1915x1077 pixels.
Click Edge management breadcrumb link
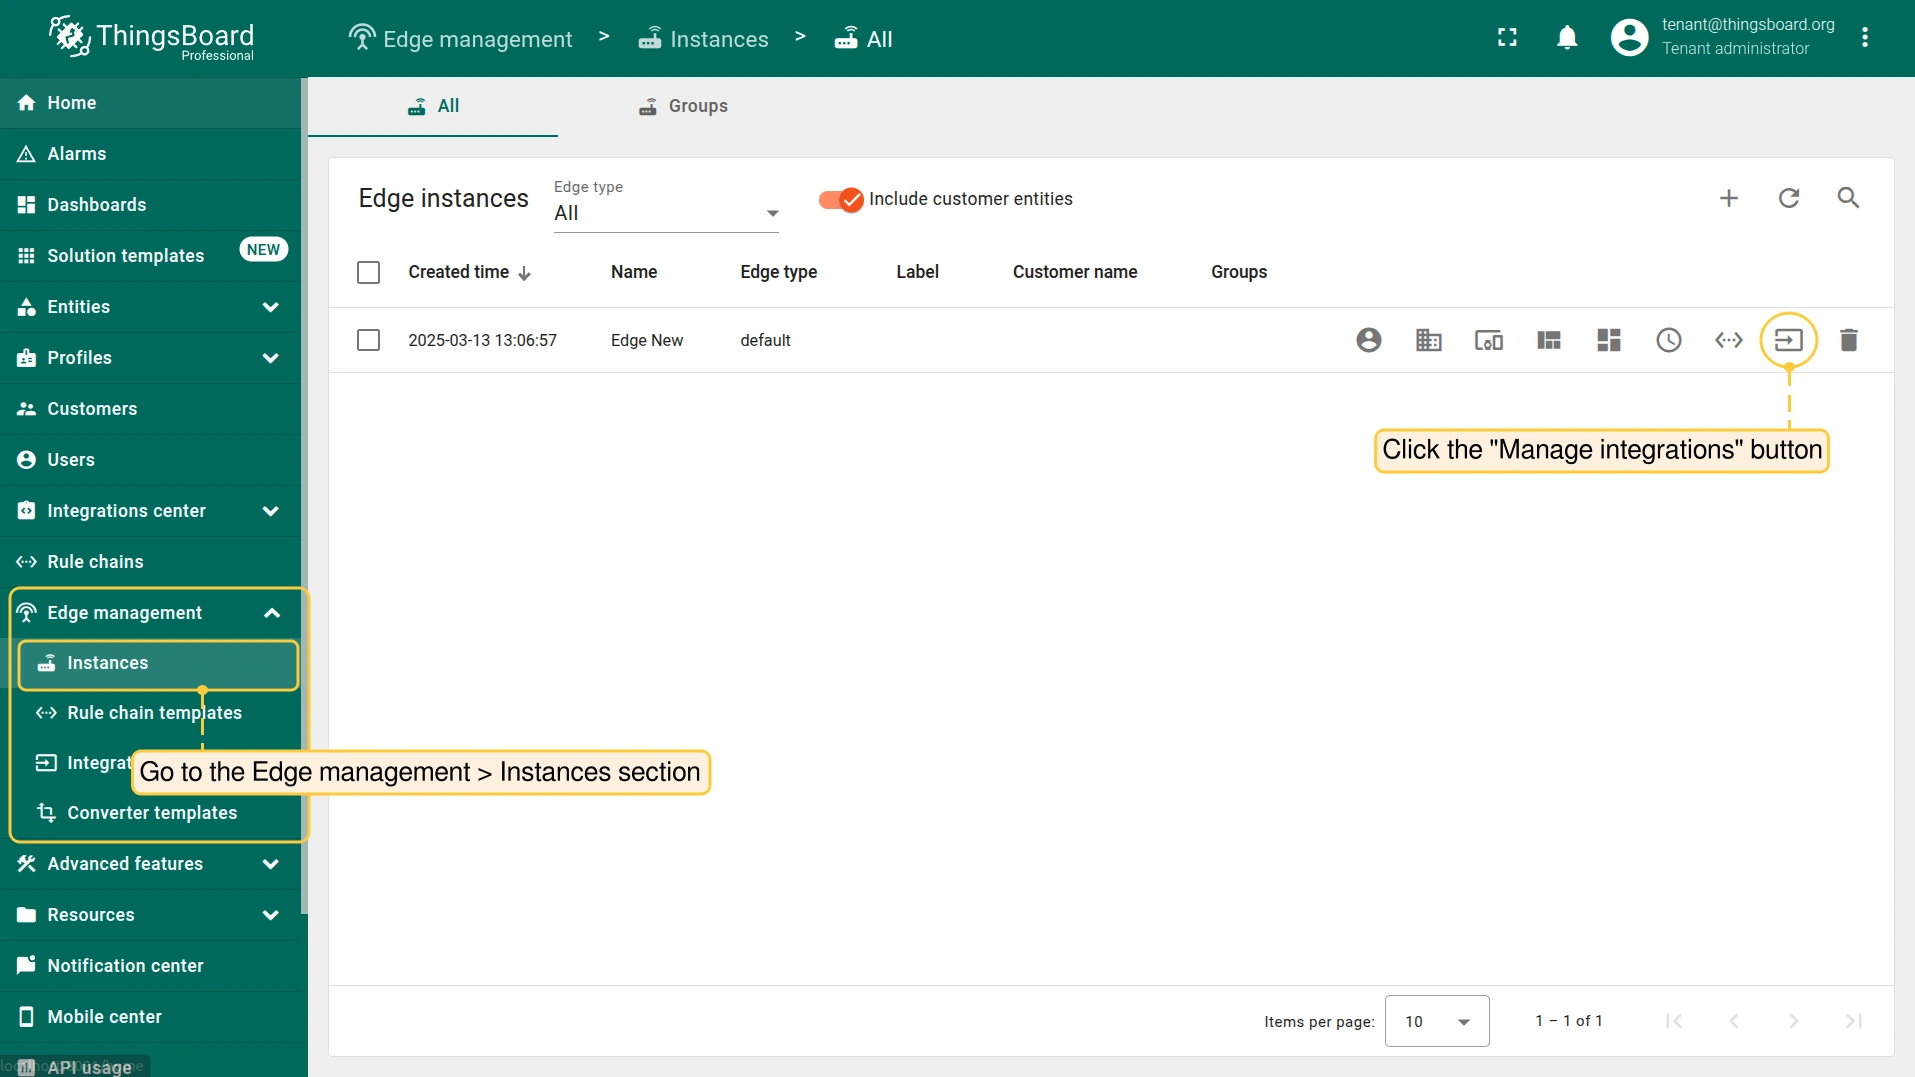461,39
